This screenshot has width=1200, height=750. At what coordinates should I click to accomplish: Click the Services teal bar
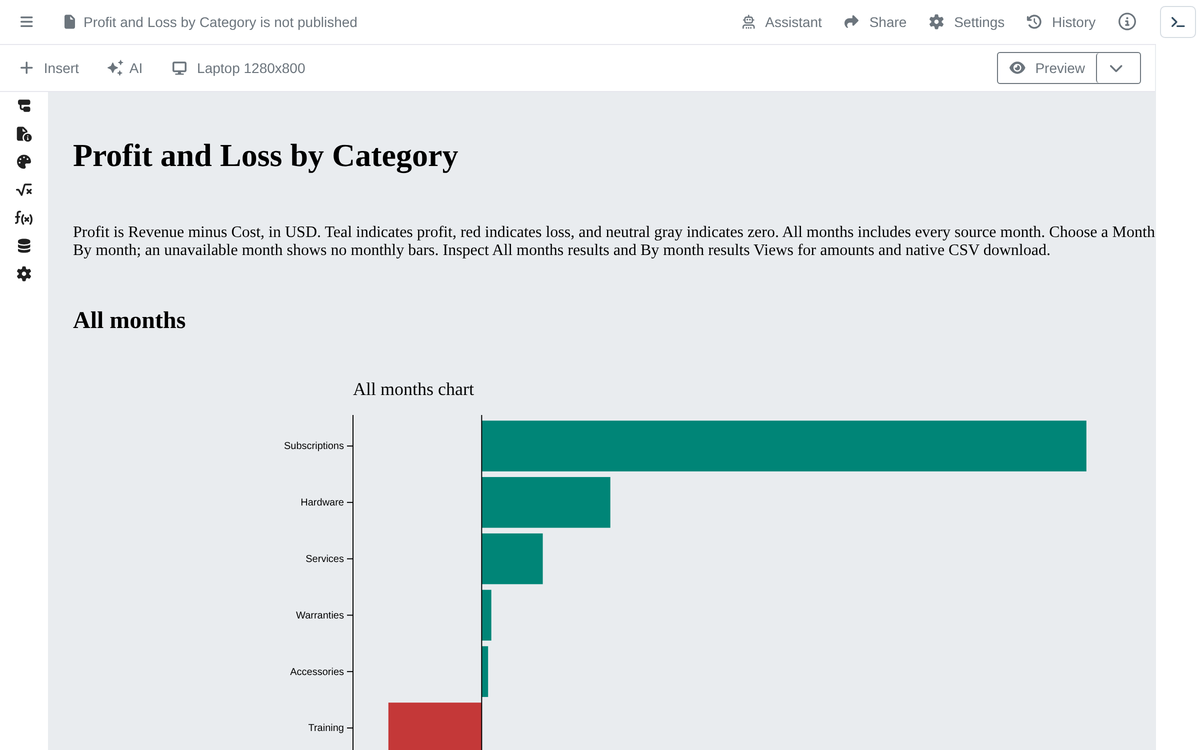[512, 559]
